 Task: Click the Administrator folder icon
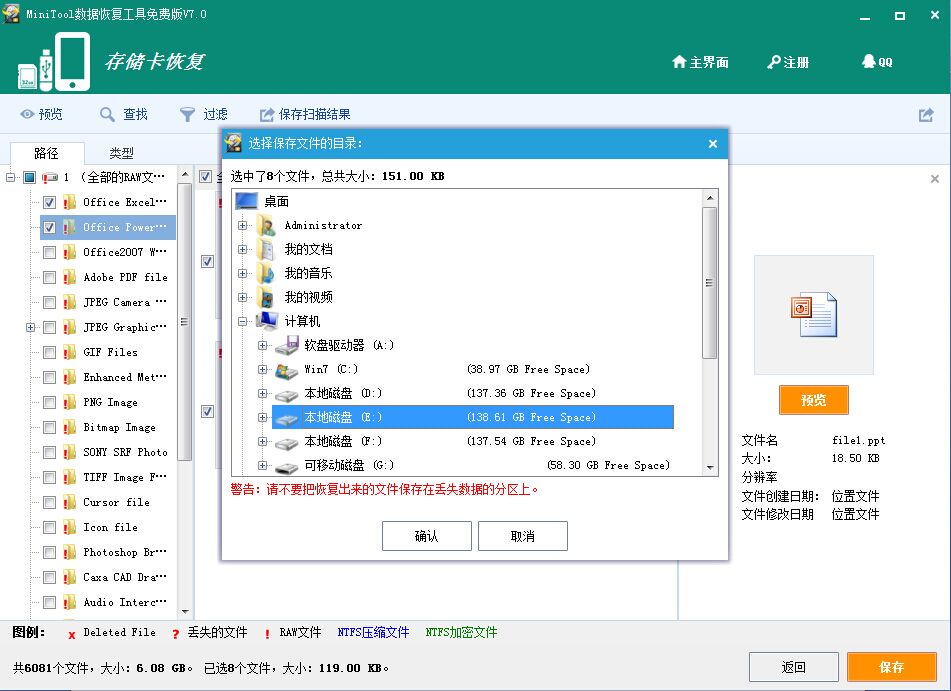tap(266, 226)
